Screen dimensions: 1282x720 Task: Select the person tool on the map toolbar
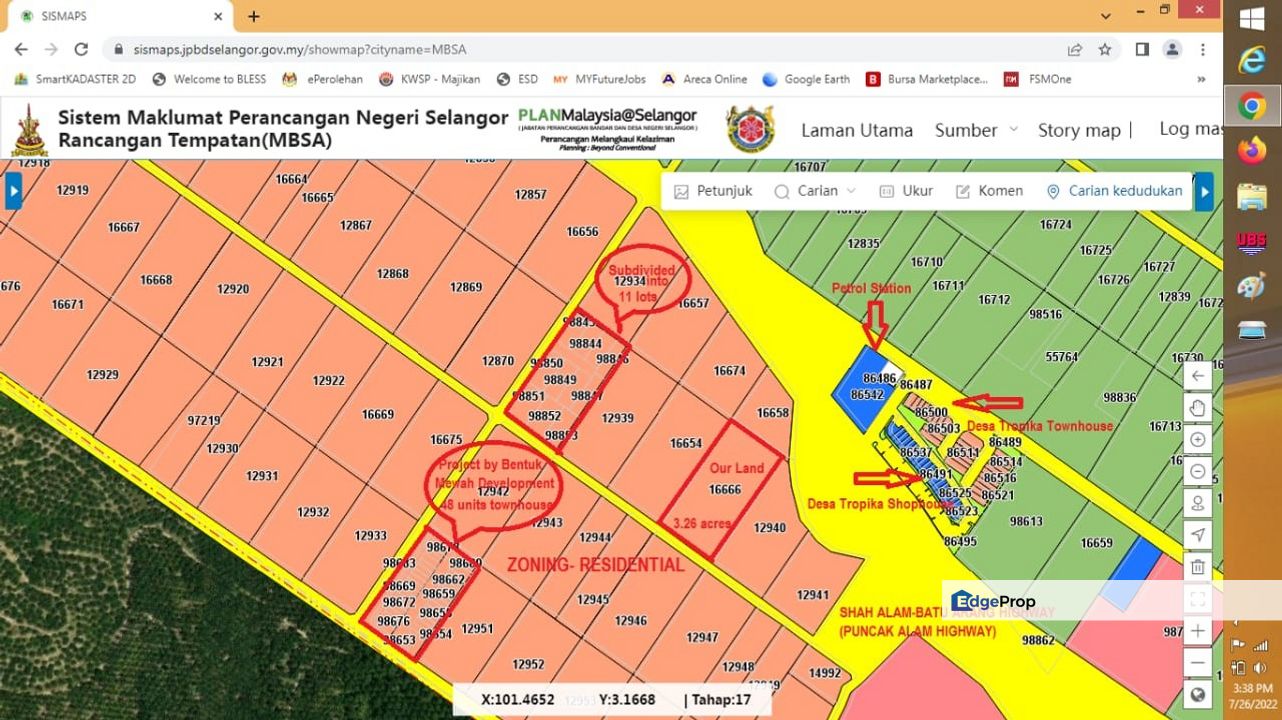point(1198,503)
